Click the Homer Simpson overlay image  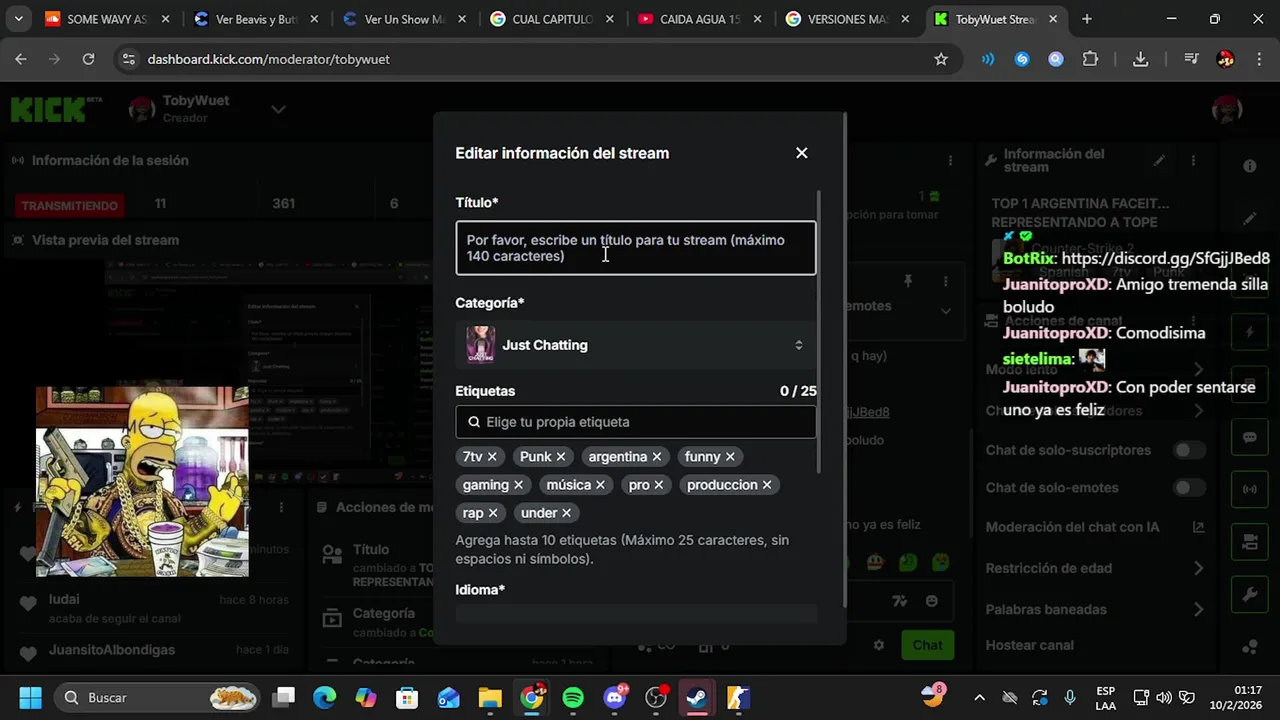pyautogui.click(x=142, y=482)
